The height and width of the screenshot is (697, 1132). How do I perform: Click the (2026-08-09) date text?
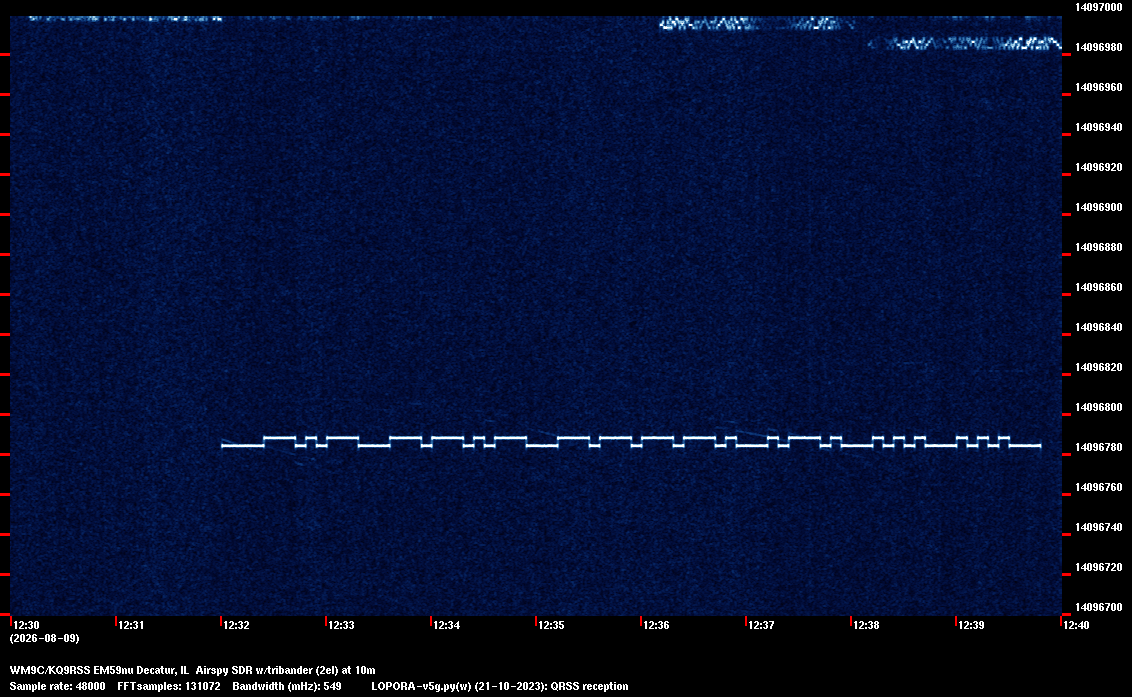(x=44, y=638)
